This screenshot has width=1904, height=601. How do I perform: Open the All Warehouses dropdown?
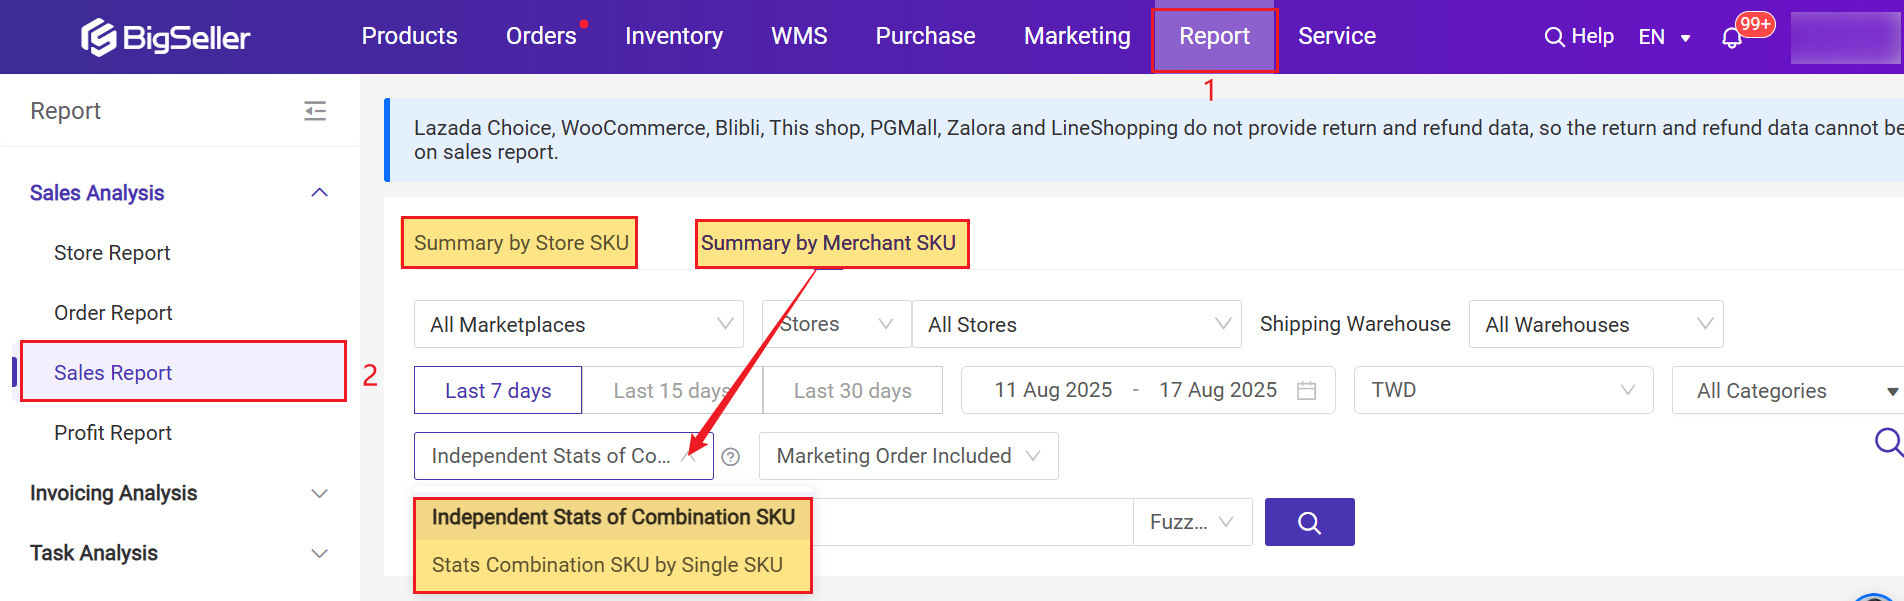(x=1595, y=324)
